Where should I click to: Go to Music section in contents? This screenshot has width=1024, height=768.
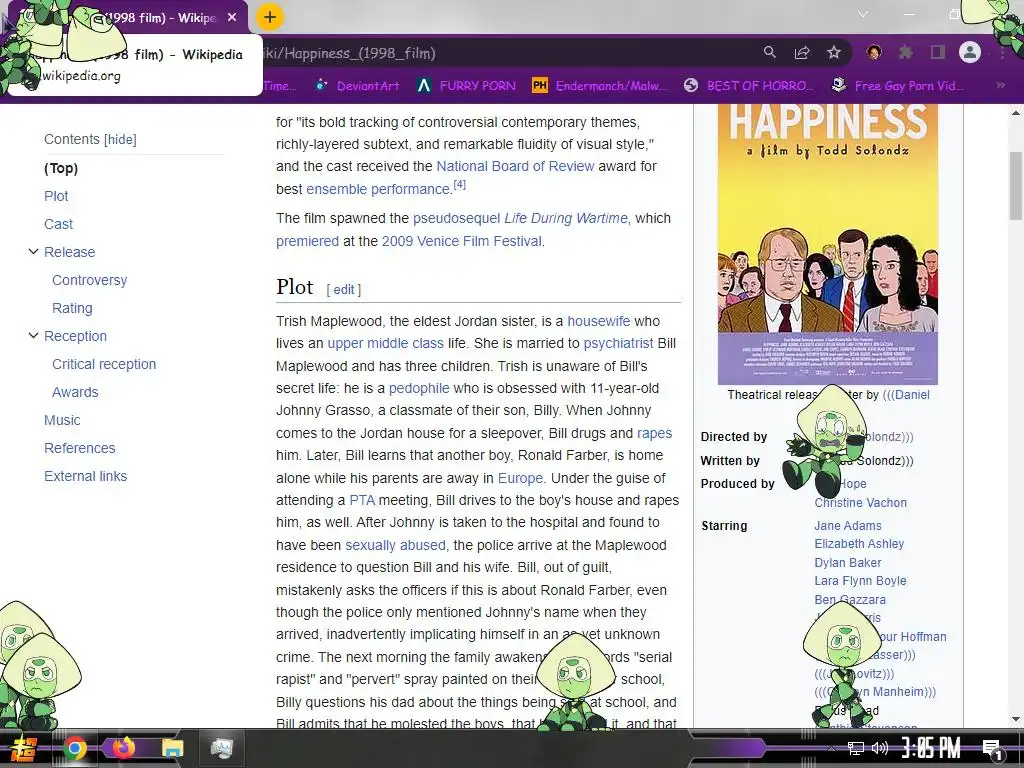click(x=62, y=421)
